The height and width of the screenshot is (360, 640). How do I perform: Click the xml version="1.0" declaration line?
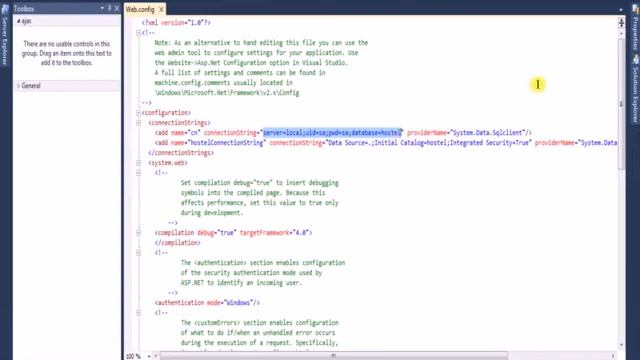pos(176,23)
